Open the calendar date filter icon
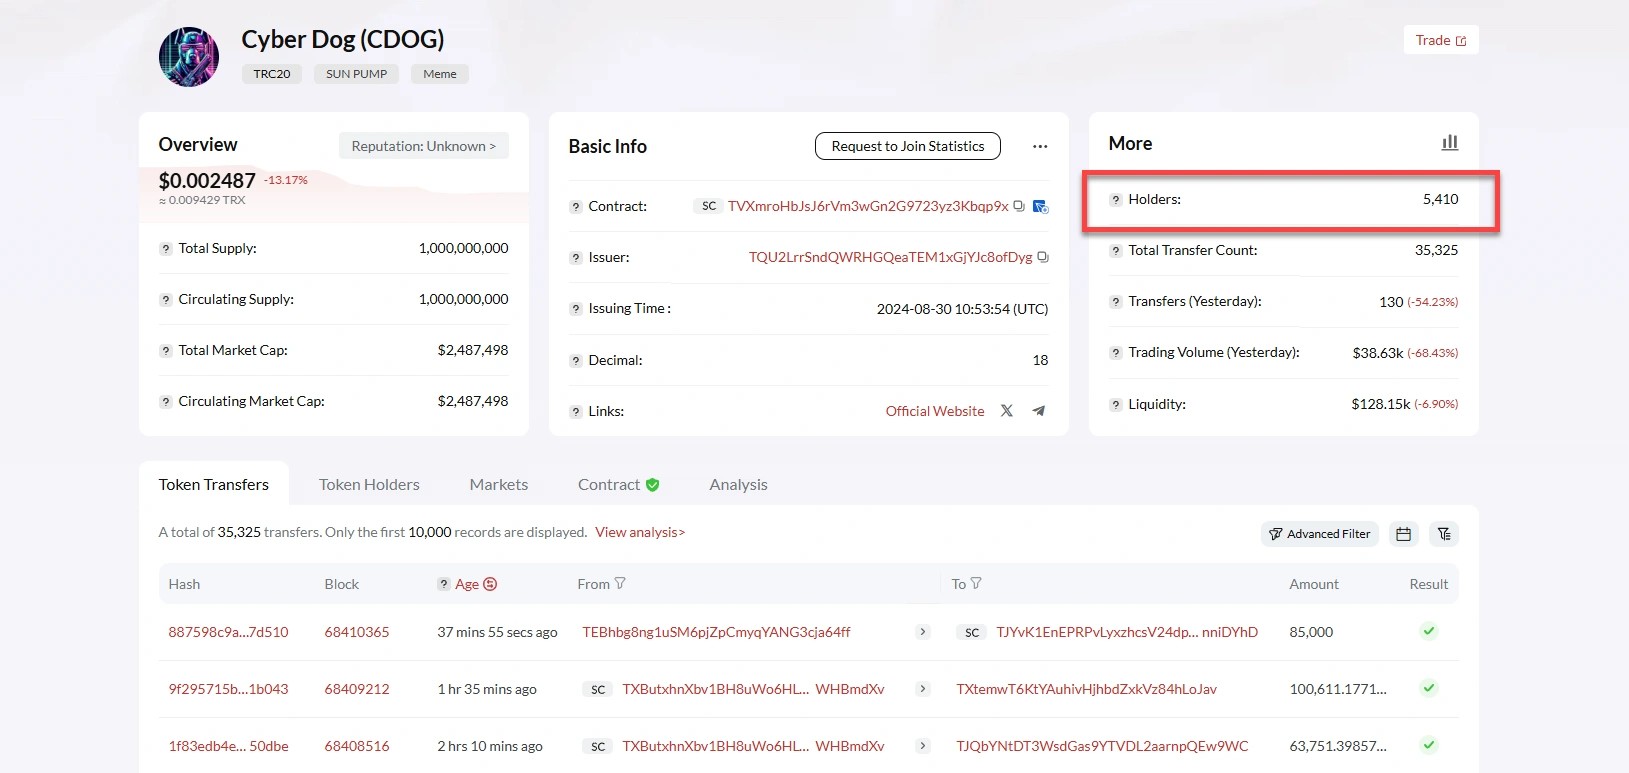 pyautogui.click(x=1403, y=534)
